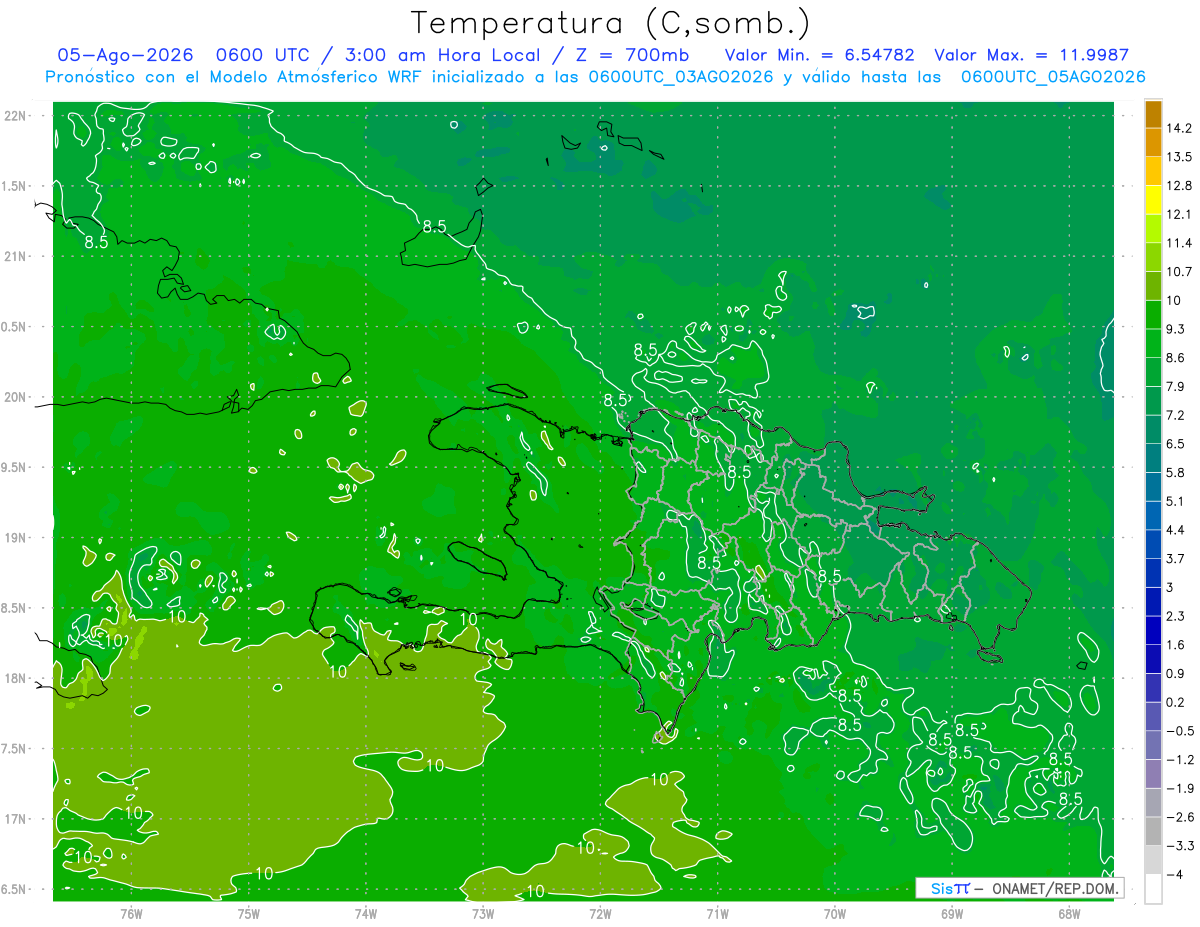Click legend value '11.4'
Viewport: 1200px width, 927px height.
tap(1180, 242)
